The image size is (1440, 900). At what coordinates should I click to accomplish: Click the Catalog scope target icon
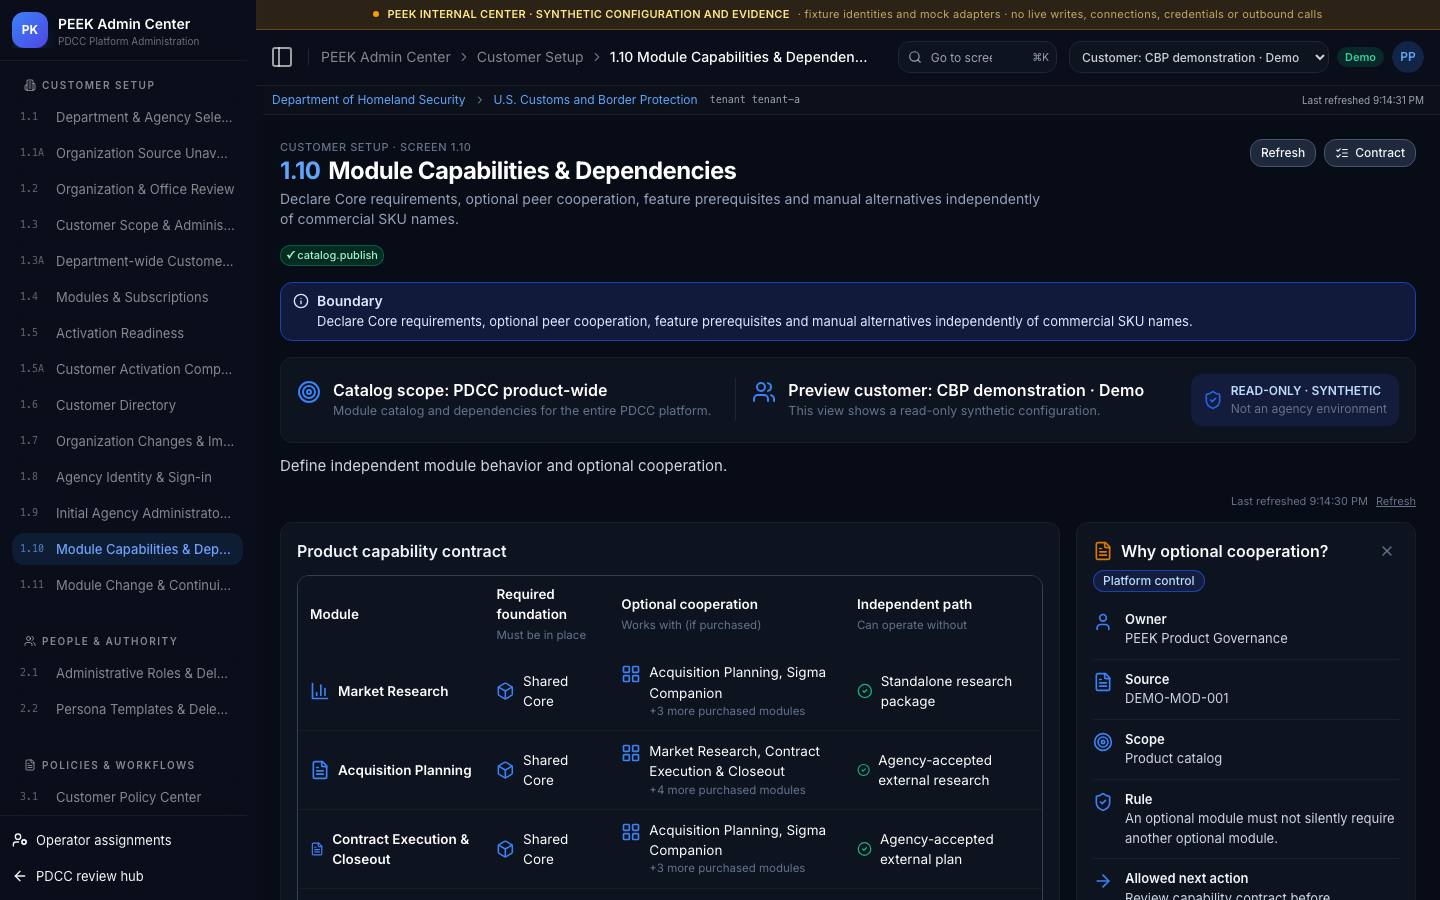point(309,392)
